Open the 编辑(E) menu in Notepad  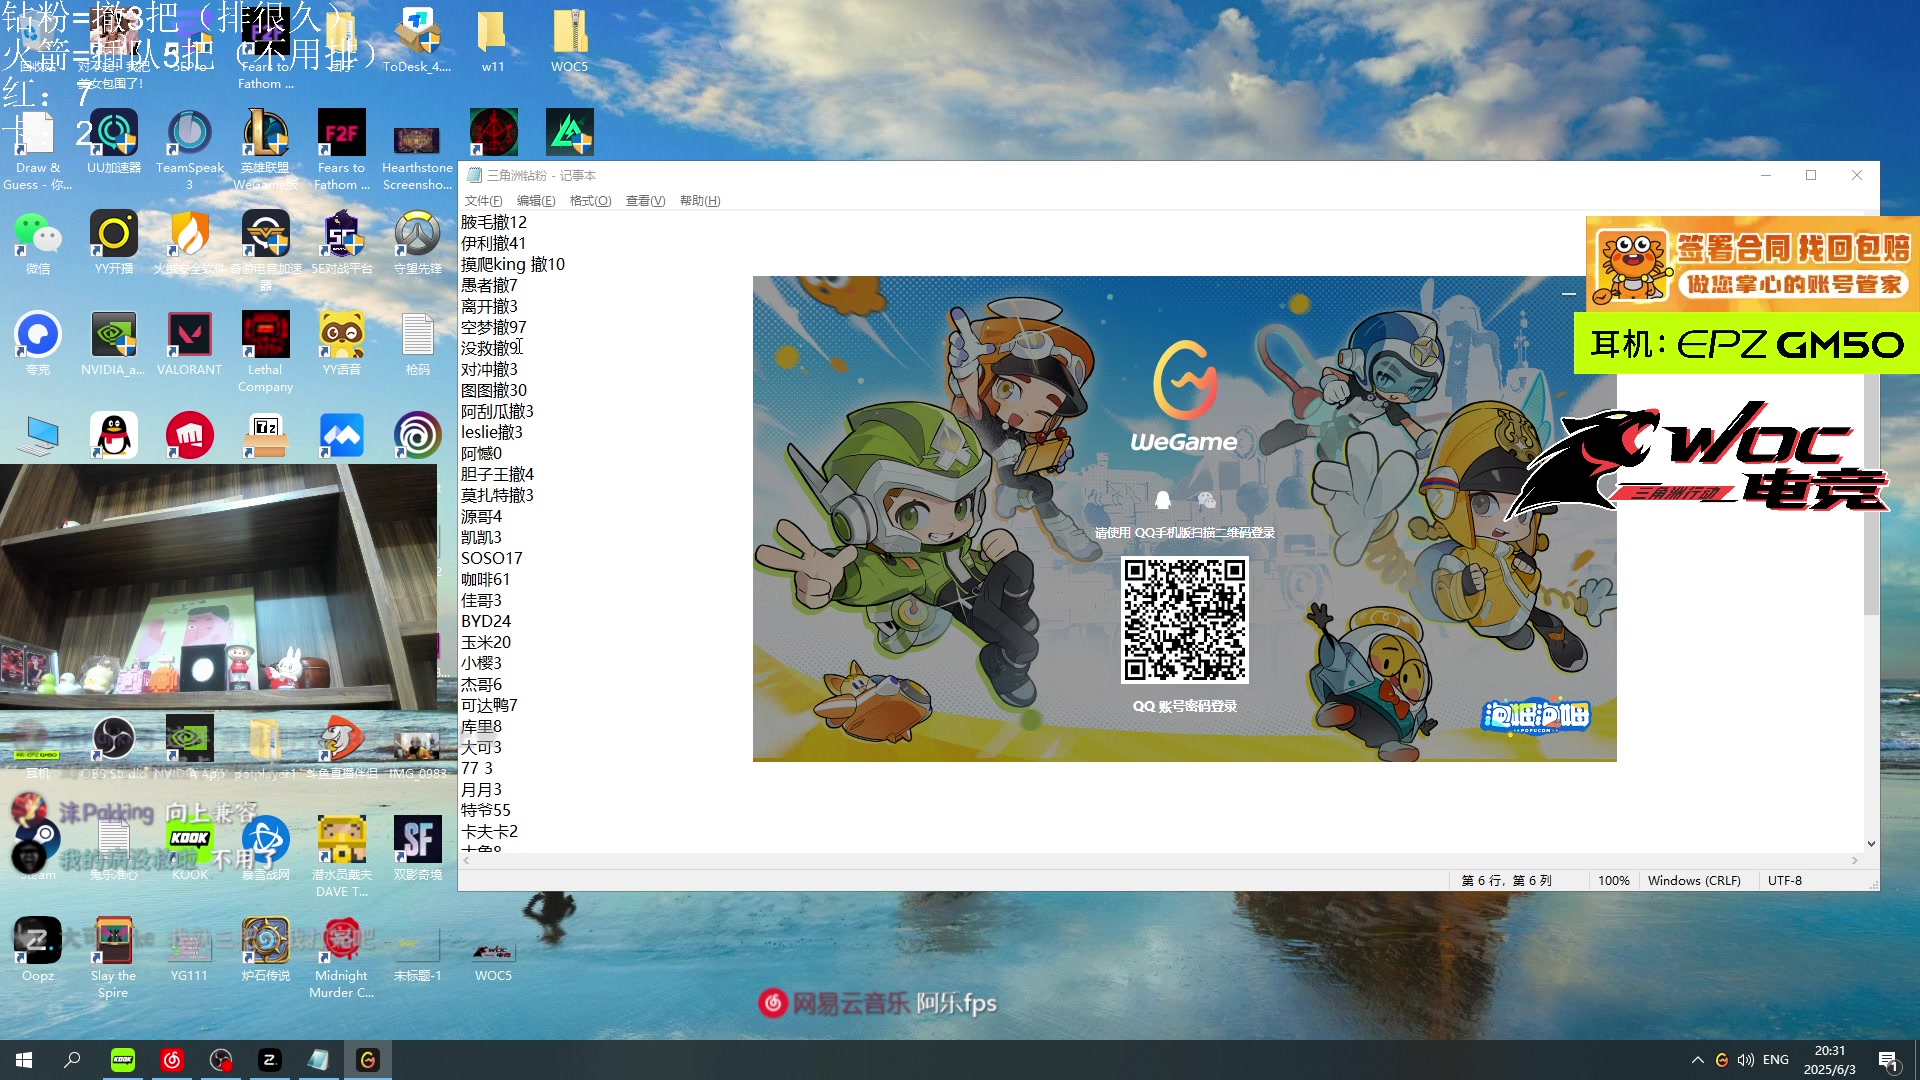(x=536, y=201)
